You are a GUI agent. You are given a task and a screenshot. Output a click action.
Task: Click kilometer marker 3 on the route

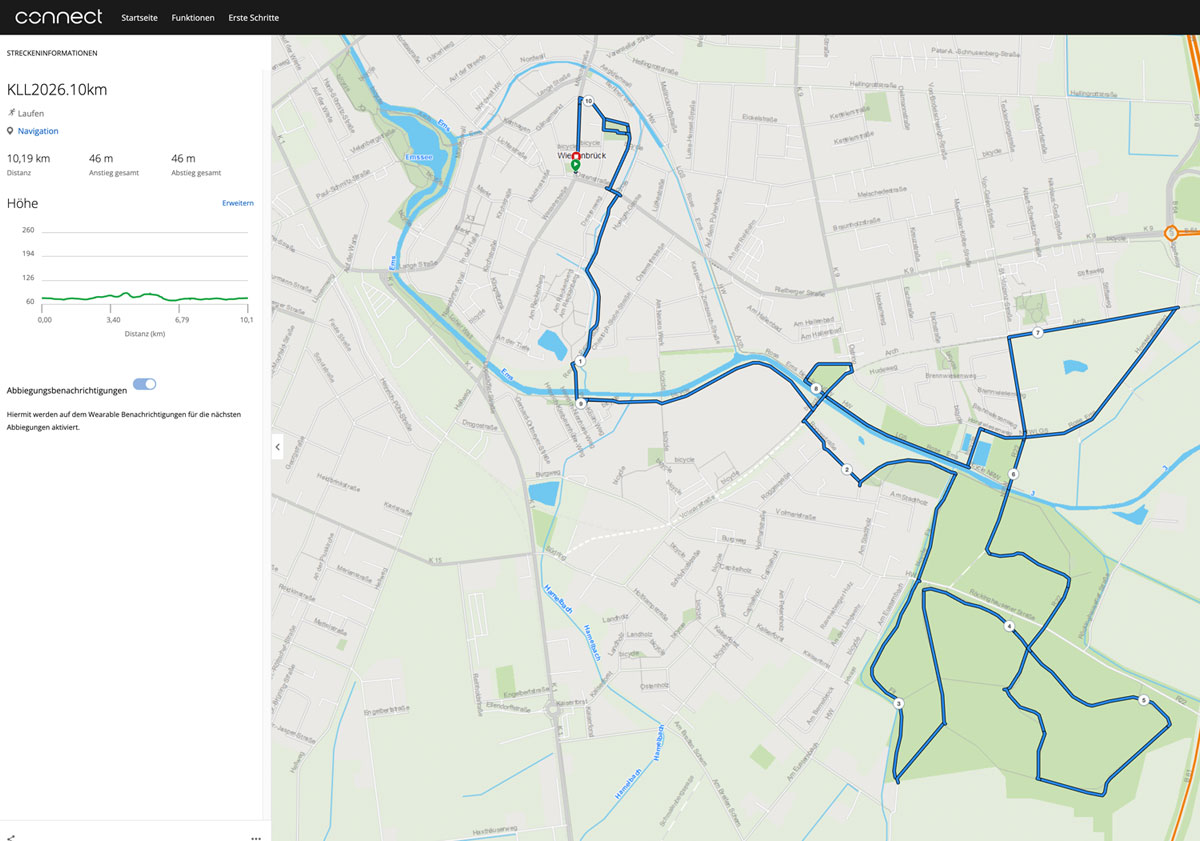(x=899, y=704)
